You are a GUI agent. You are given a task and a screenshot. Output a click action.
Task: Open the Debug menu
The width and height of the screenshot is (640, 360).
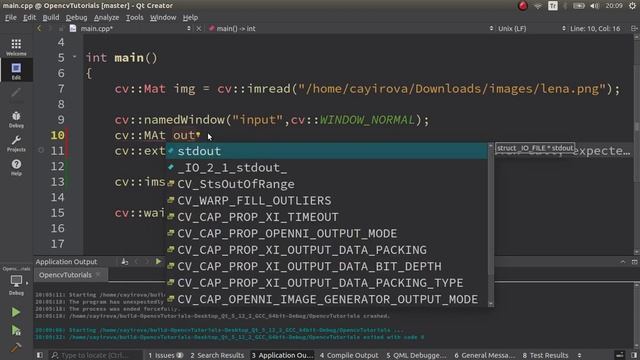point(76,18)
